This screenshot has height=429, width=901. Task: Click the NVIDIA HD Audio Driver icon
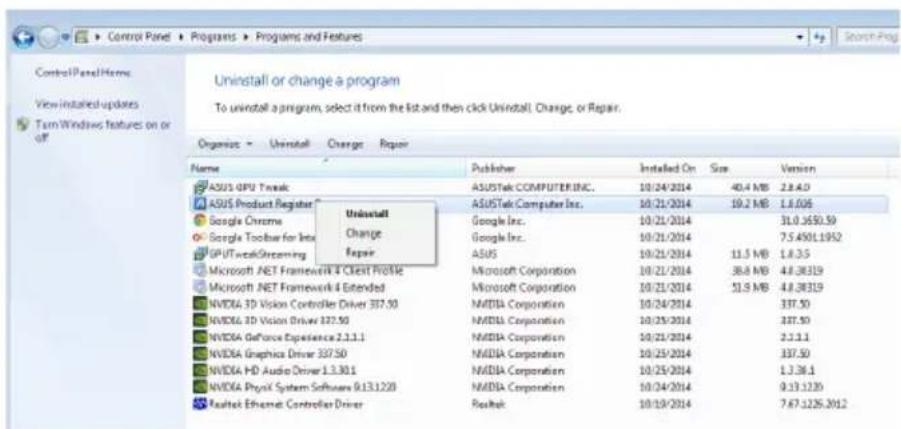coord(200,371)
